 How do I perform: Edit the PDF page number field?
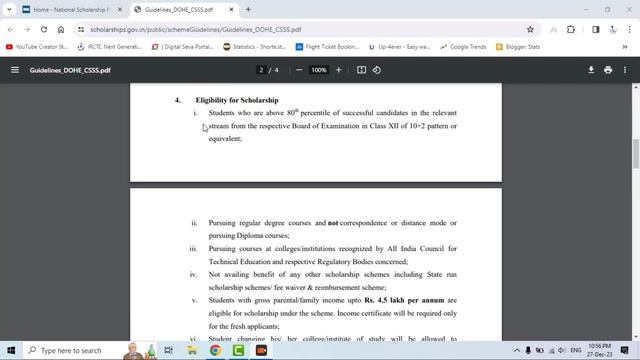point(261,70)
